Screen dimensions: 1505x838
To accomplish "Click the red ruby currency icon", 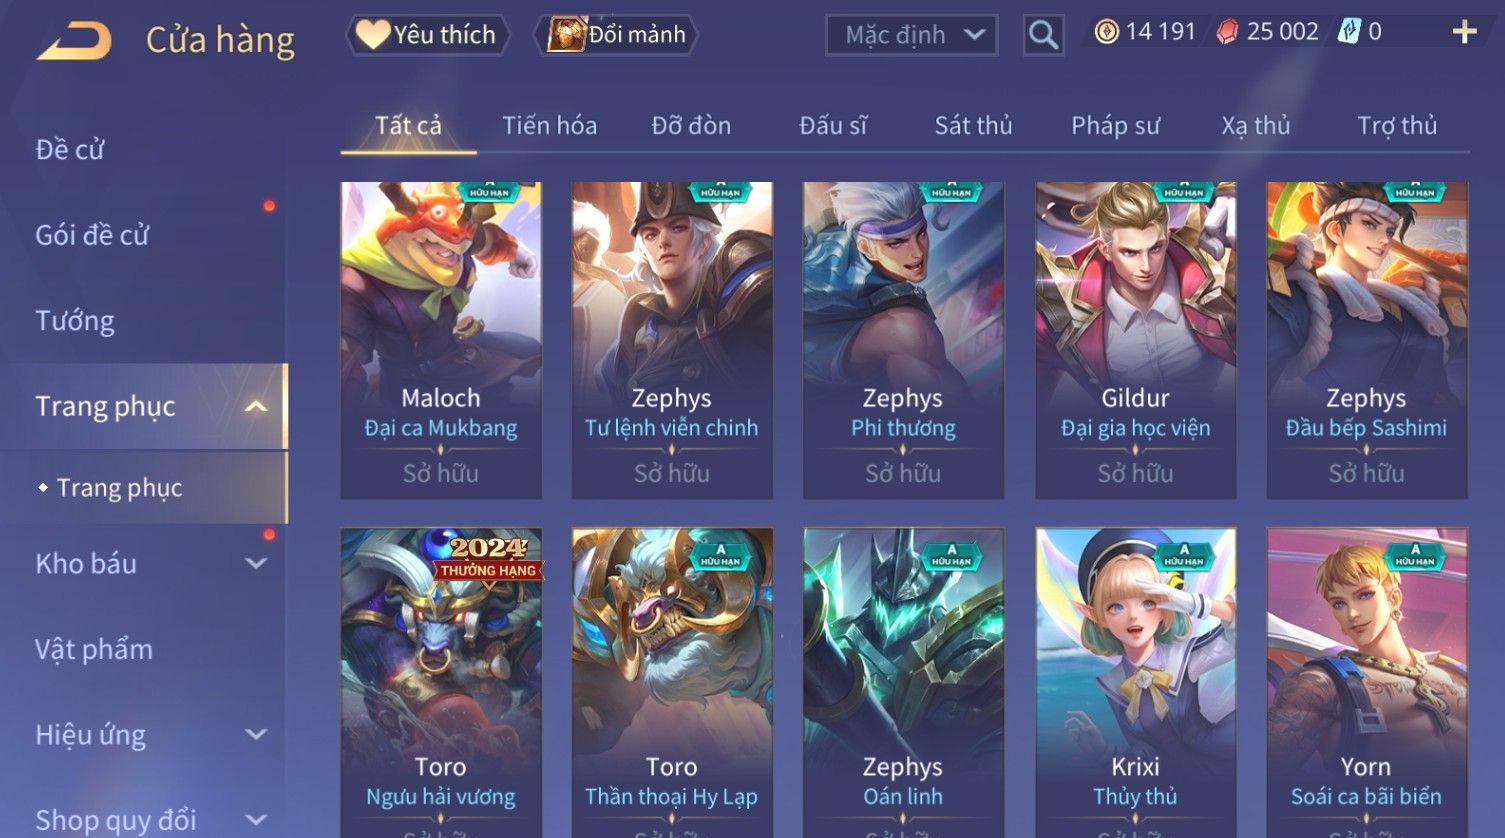I will 1227,32.
